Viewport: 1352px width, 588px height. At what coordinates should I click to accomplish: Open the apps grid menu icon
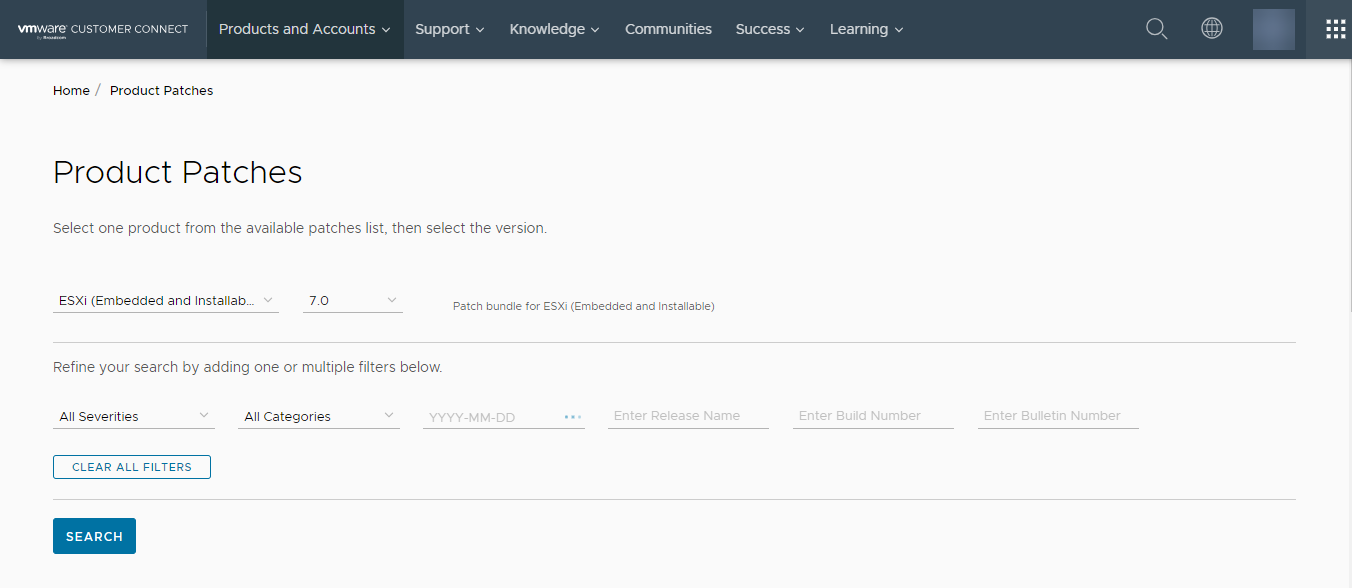[1336, 29]
